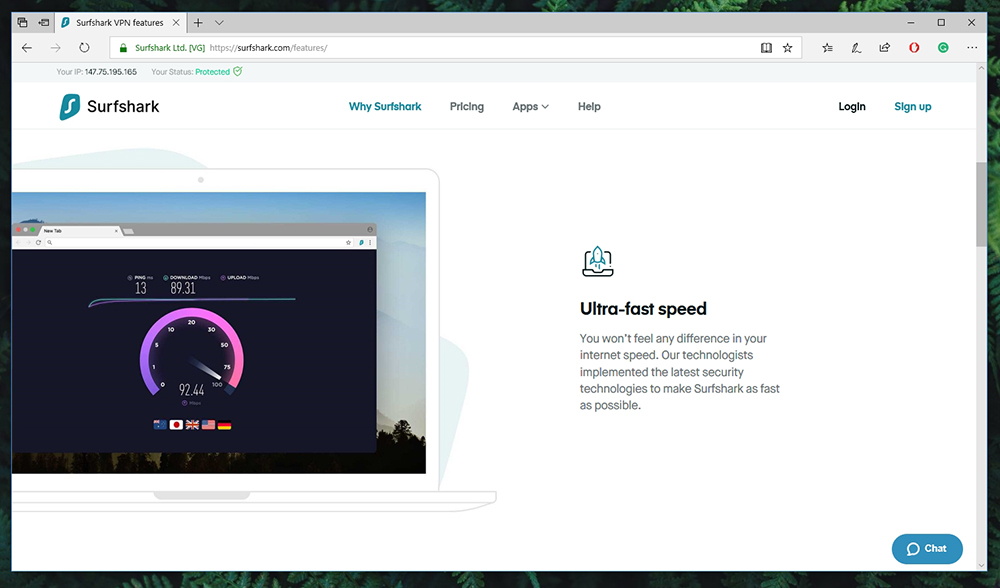1000x588 pixels.
Task: Click the green Grammarly extension icon
Action: (x=943, y=47)
